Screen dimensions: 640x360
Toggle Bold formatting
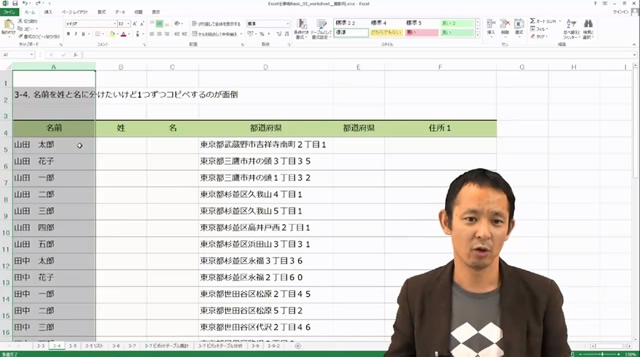tap(69, 34)
